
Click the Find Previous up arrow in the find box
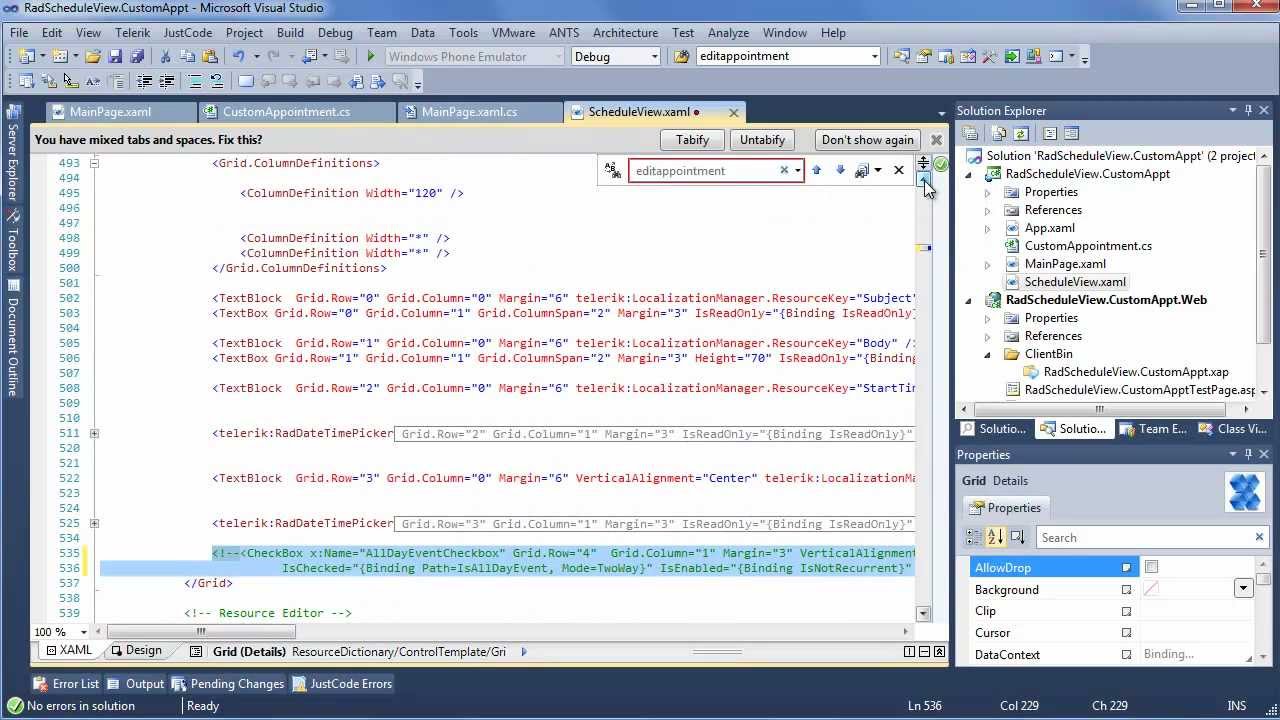pos(816,170)
